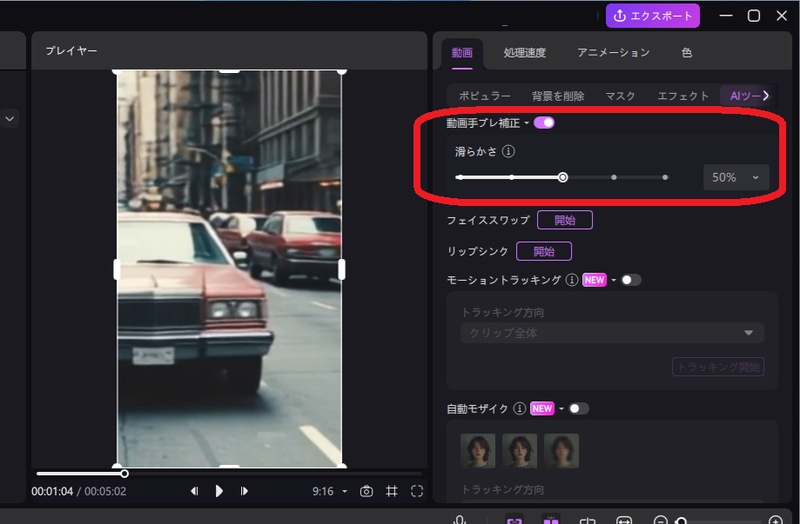Select the 背景を削除 sub-tab
Image resolution: width=800 pixels, height=524 pixels.
click(x=558, y=96)
